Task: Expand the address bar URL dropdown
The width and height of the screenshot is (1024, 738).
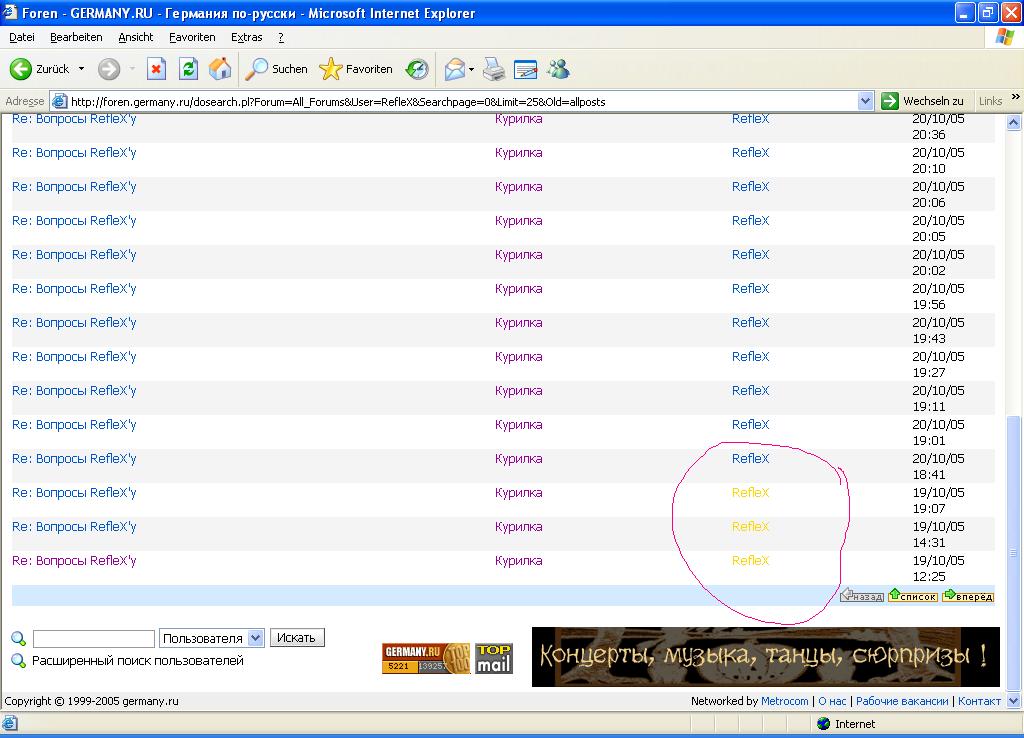Action: (x=866, y=101)
